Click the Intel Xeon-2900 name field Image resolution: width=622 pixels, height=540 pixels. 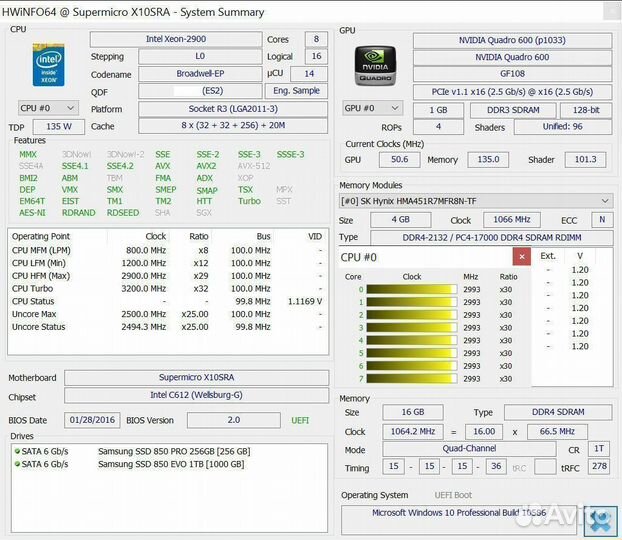[176, 39]
